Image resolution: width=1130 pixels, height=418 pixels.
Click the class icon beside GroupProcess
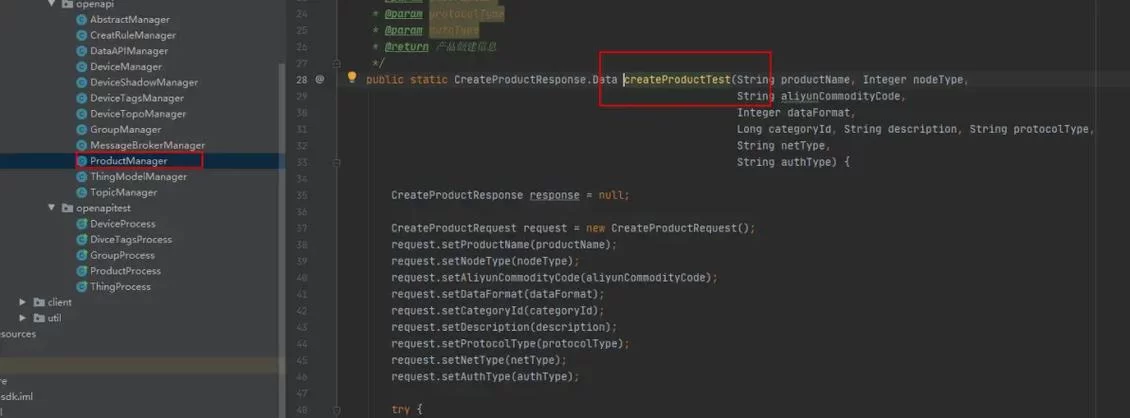click(x=82, y=255)
